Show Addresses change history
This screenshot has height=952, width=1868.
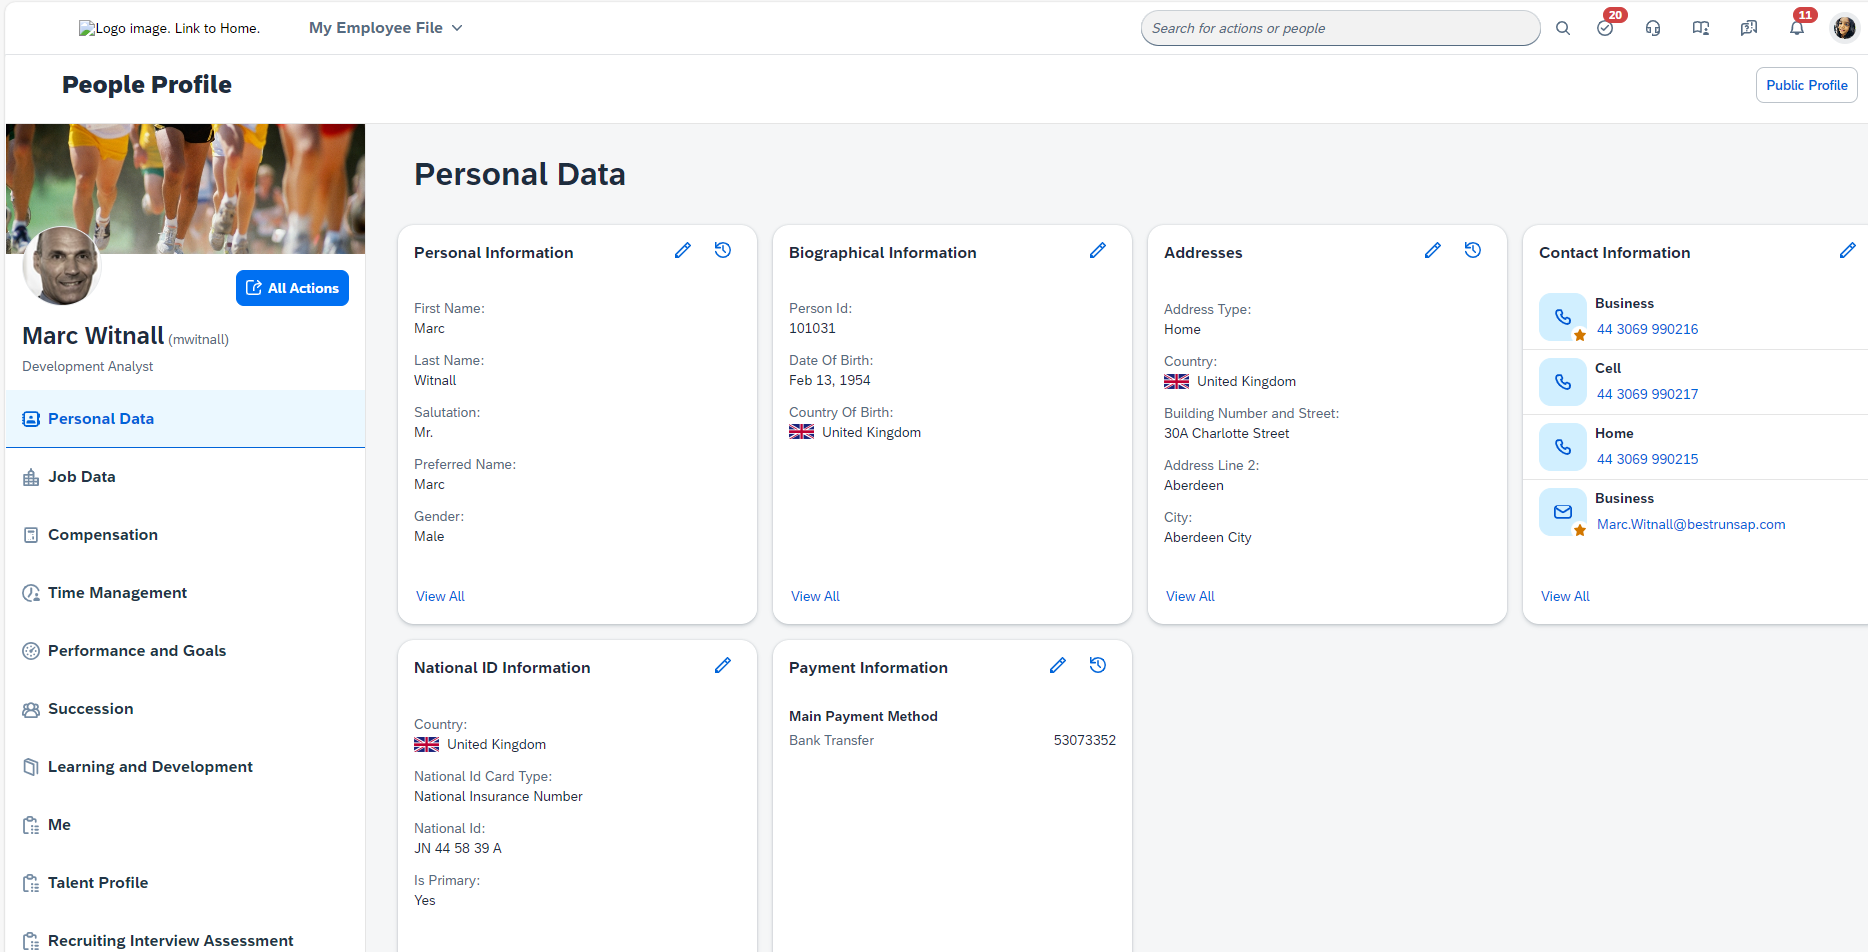[1473, 250]
